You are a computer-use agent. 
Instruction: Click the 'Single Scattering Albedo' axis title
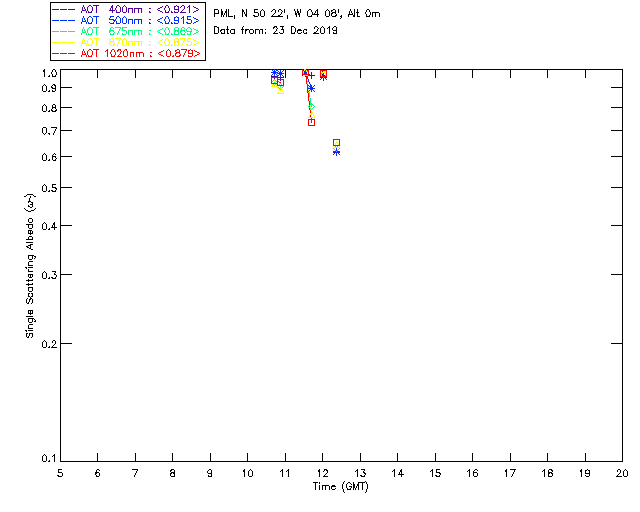pyautogui.click(x=30, y=266)
